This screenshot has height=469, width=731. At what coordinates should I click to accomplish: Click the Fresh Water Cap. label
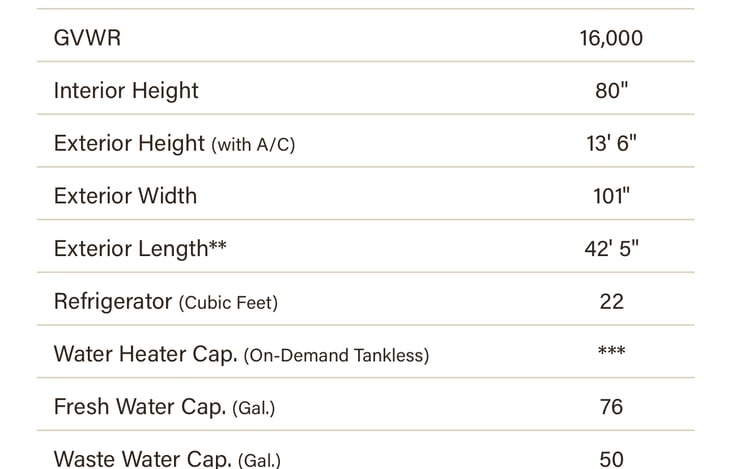click(140, 407)
